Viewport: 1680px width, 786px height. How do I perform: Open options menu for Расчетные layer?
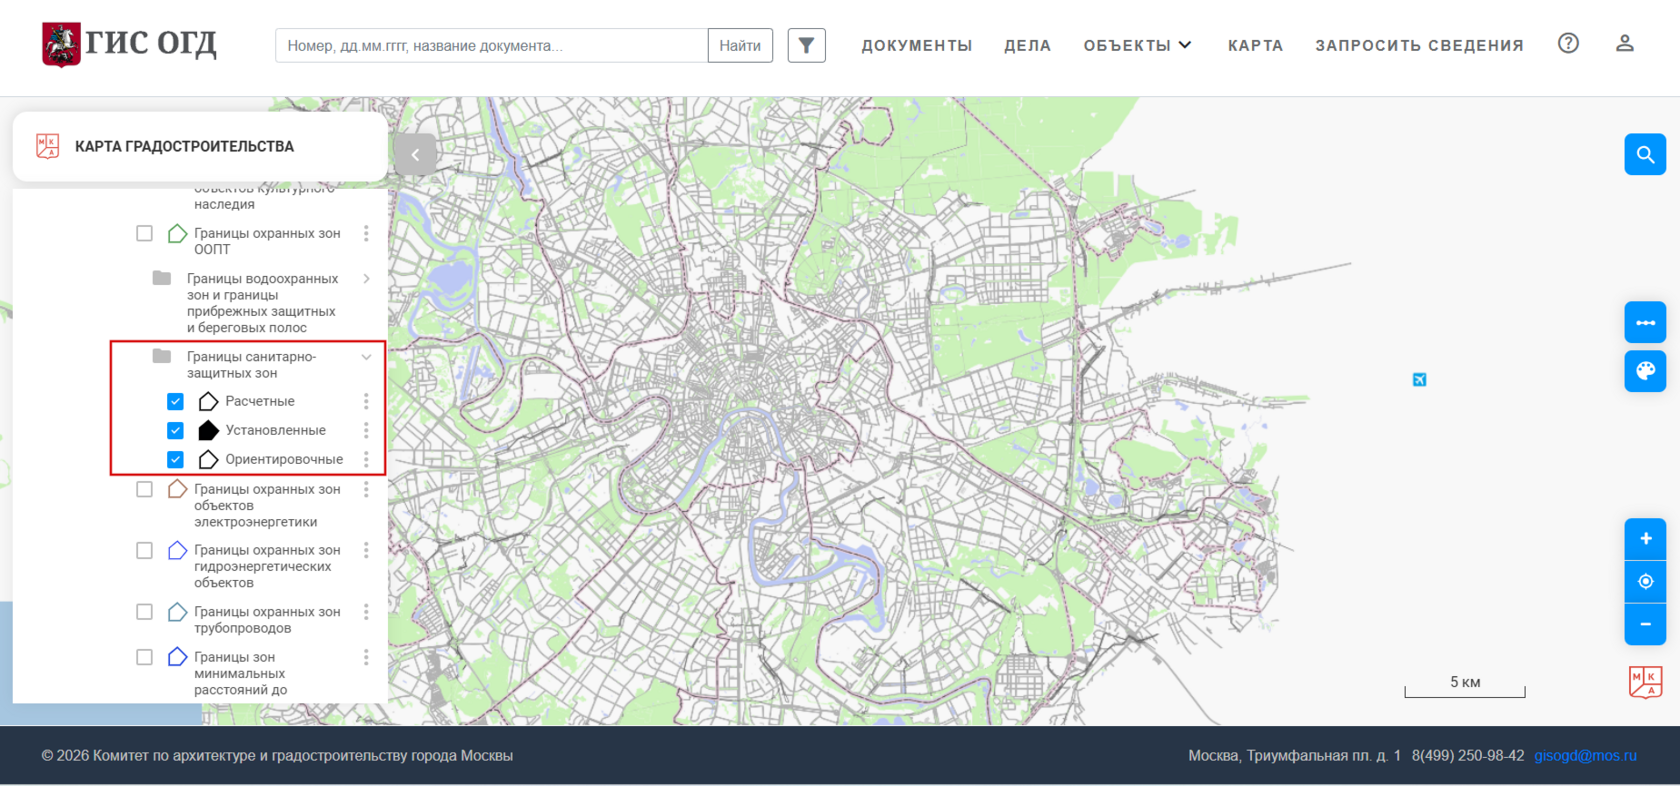pos(366,401)
